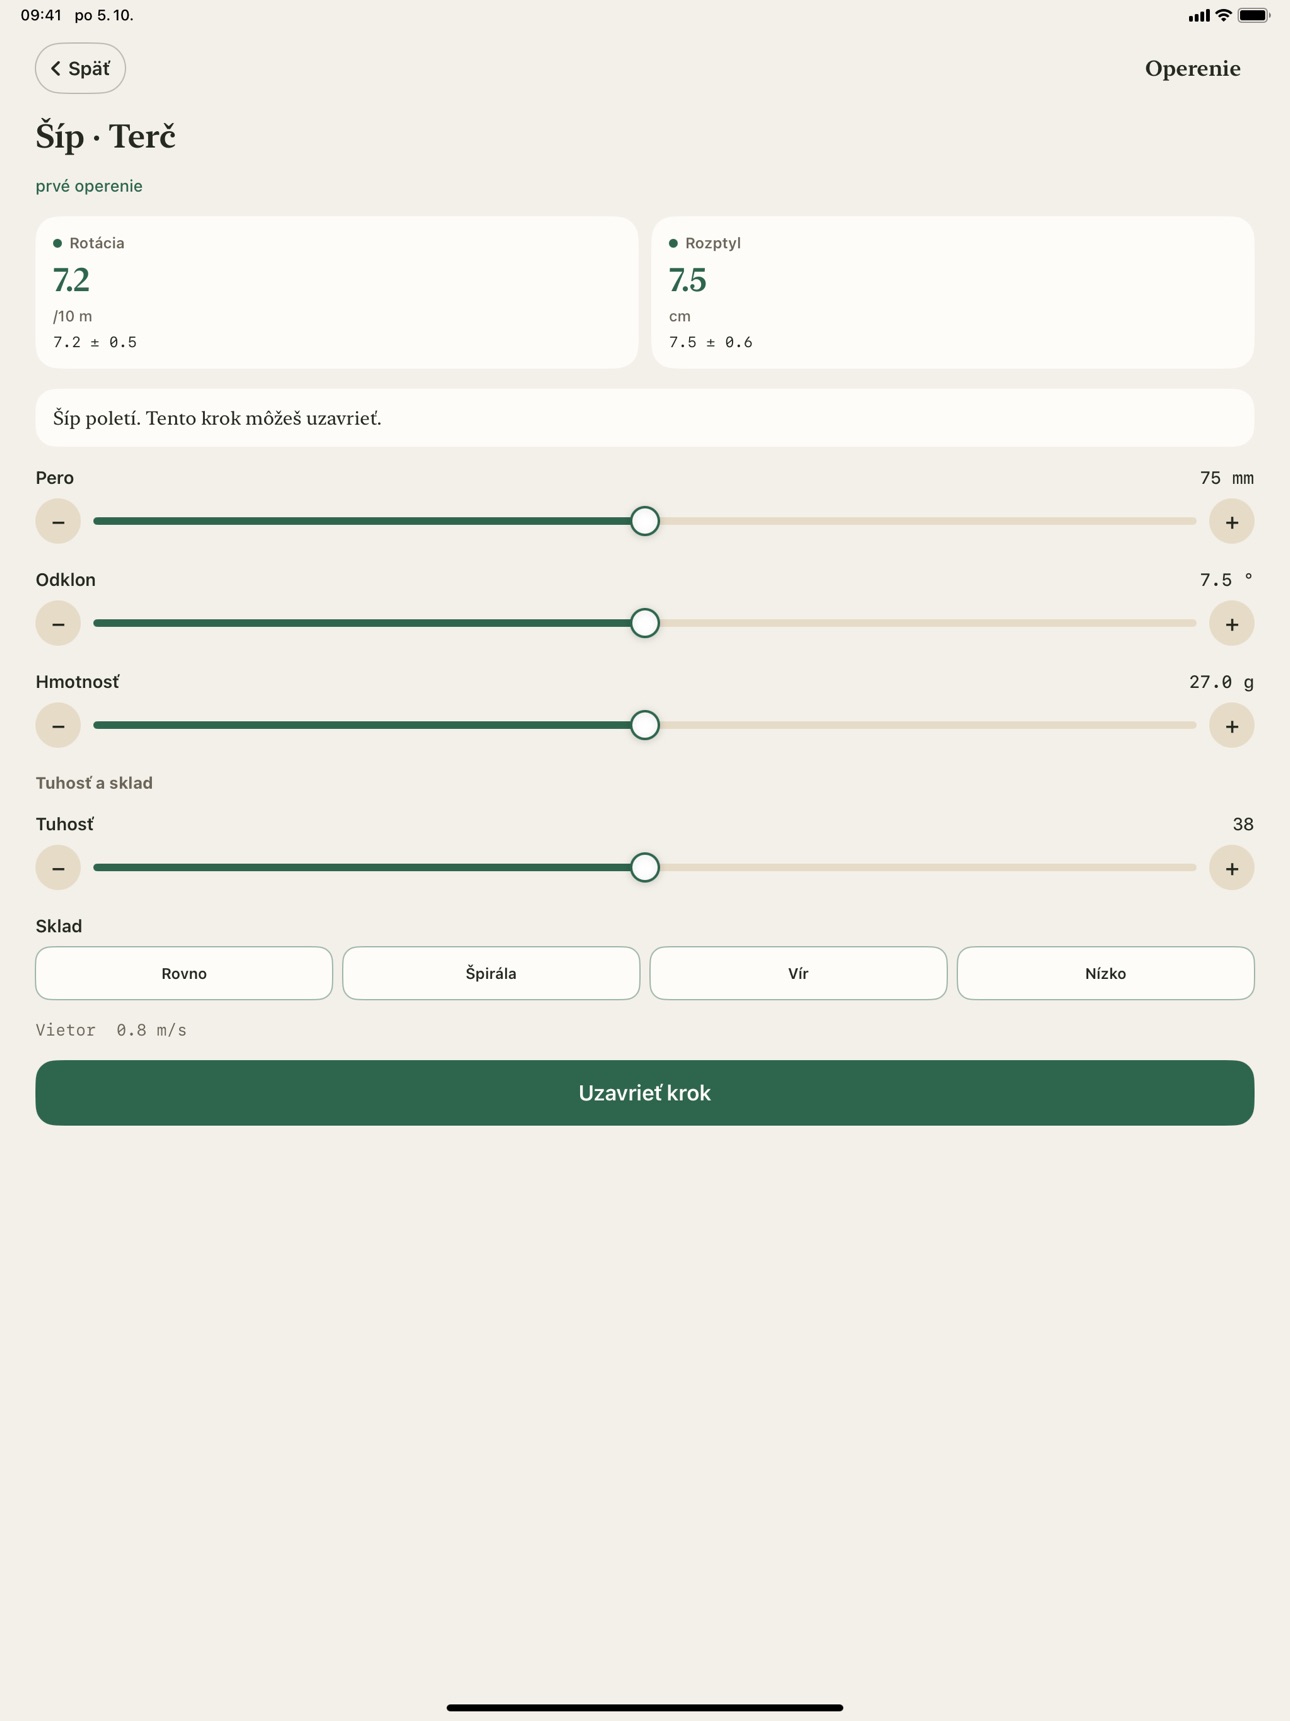Decrease Odklon with minus button
The image size is (1290, 1721).
[x=58, y=623]
